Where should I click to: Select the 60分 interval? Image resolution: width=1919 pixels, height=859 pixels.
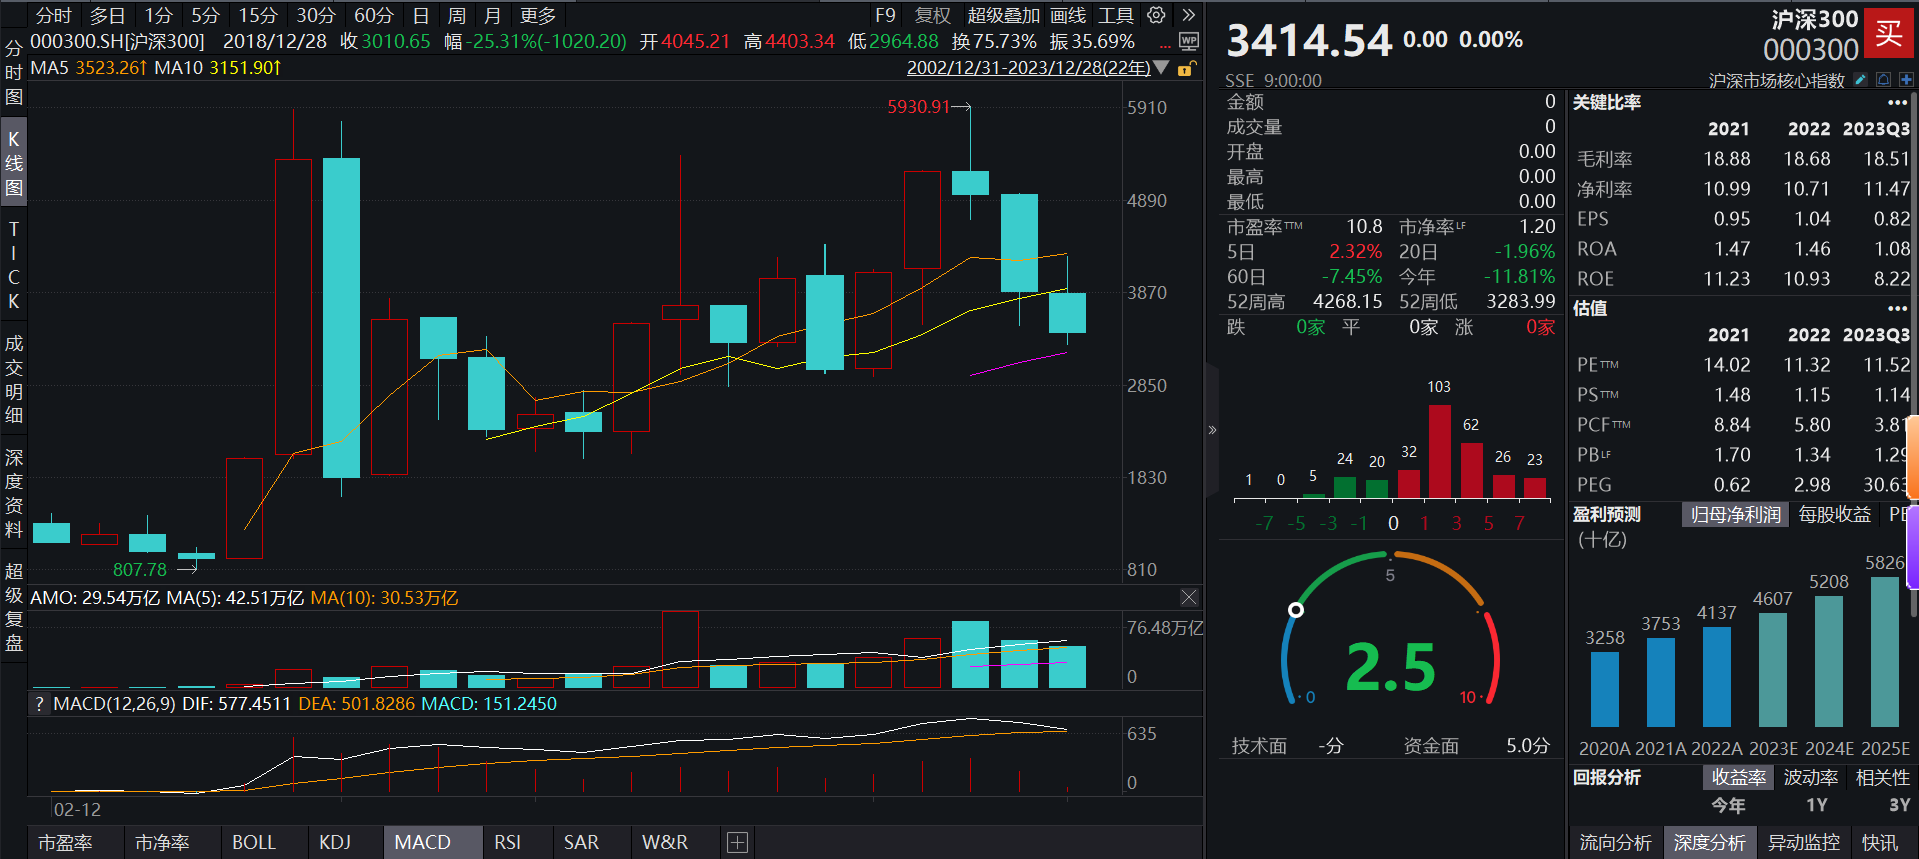click(x=374, y=15)
